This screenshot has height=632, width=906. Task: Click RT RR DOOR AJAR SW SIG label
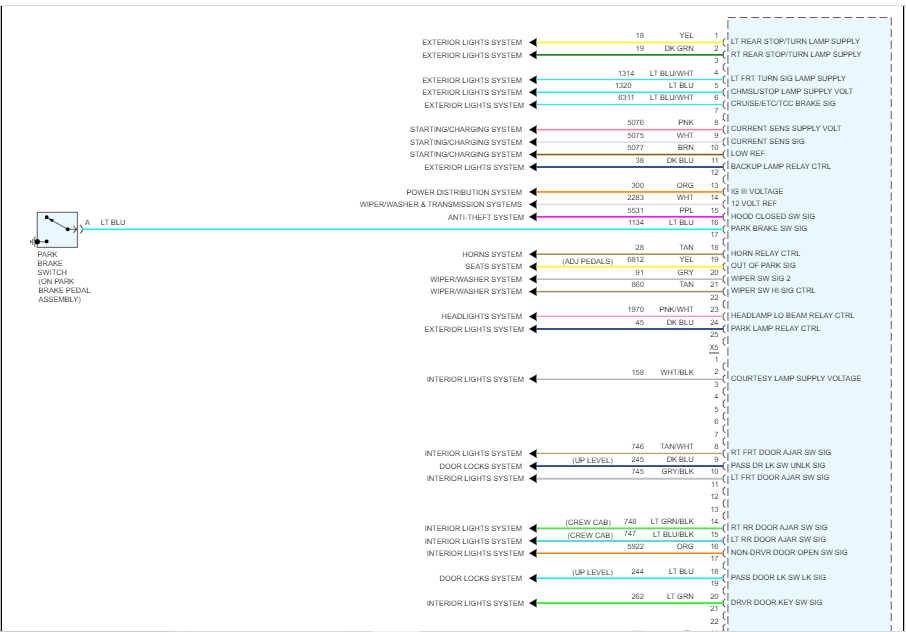(x=779, y=527)
